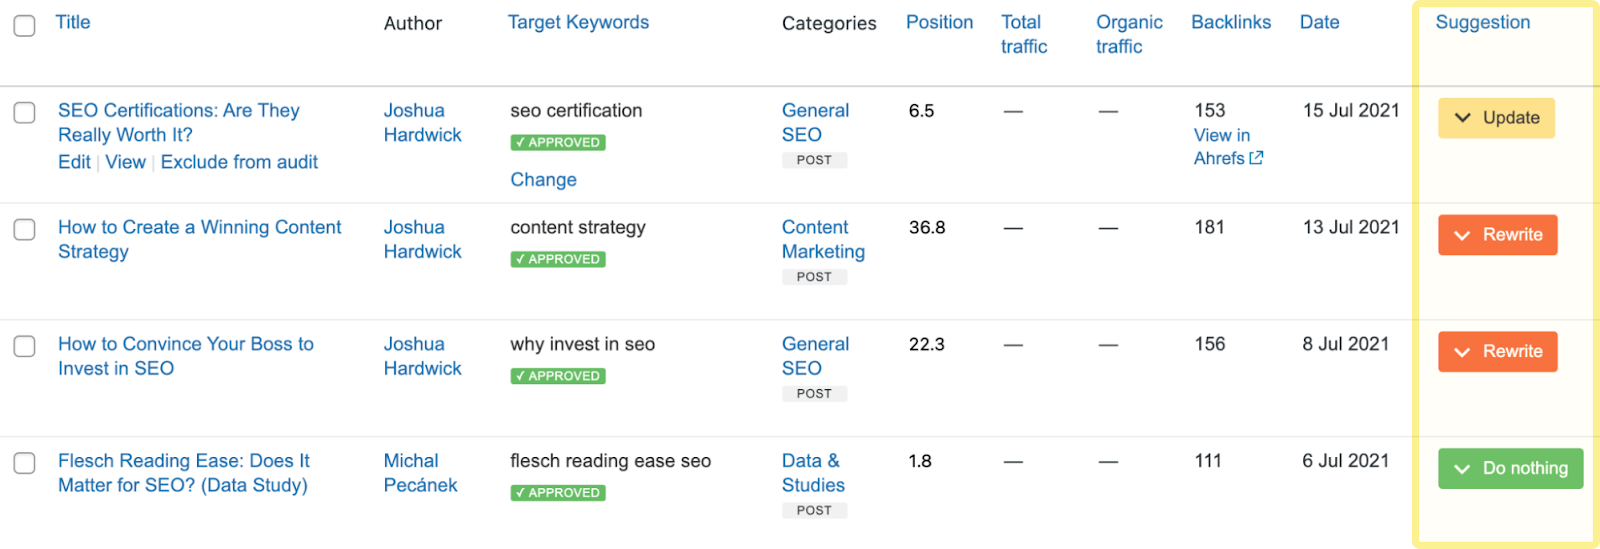Expand the Update suggestion dropdown

coord(1496,118)
